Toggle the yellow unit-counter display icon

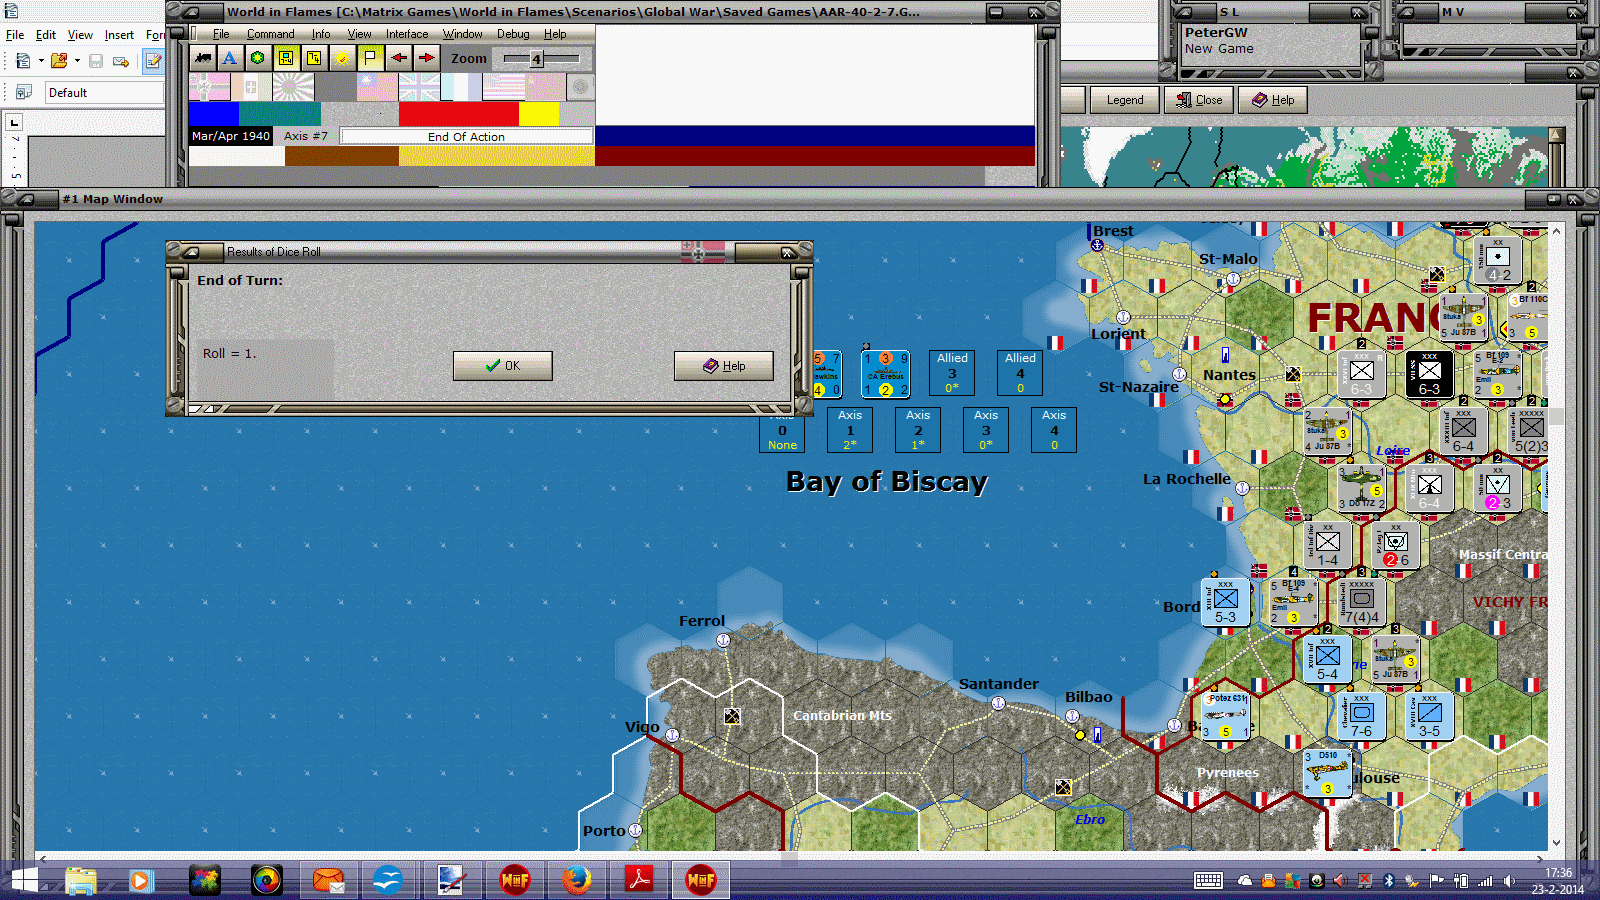286,58
